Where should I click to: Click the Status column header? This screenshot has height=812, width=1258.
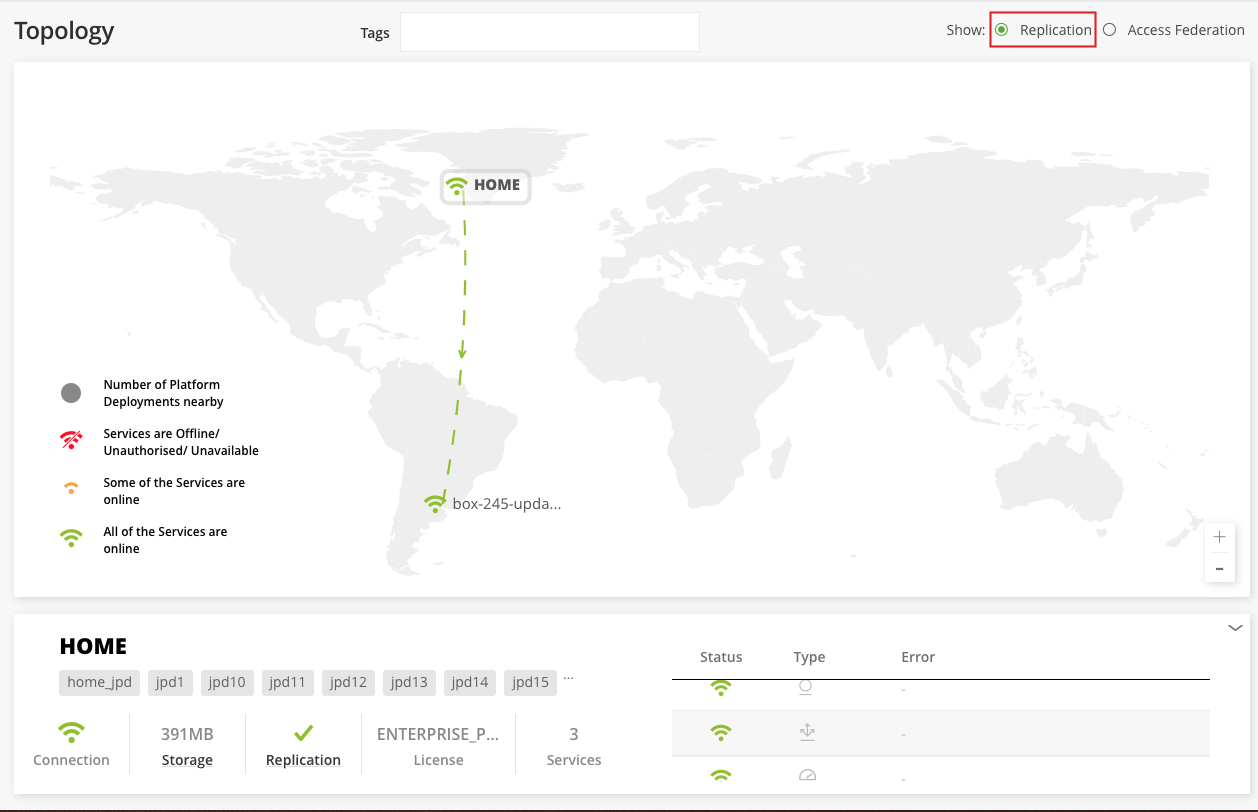(721, 657)
